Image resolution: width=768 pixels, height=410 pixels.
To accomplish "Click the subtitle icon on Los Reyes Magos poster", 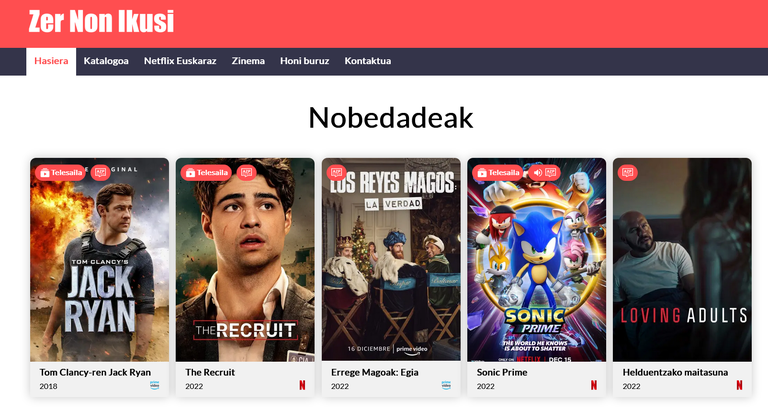I will click(336, 172).
